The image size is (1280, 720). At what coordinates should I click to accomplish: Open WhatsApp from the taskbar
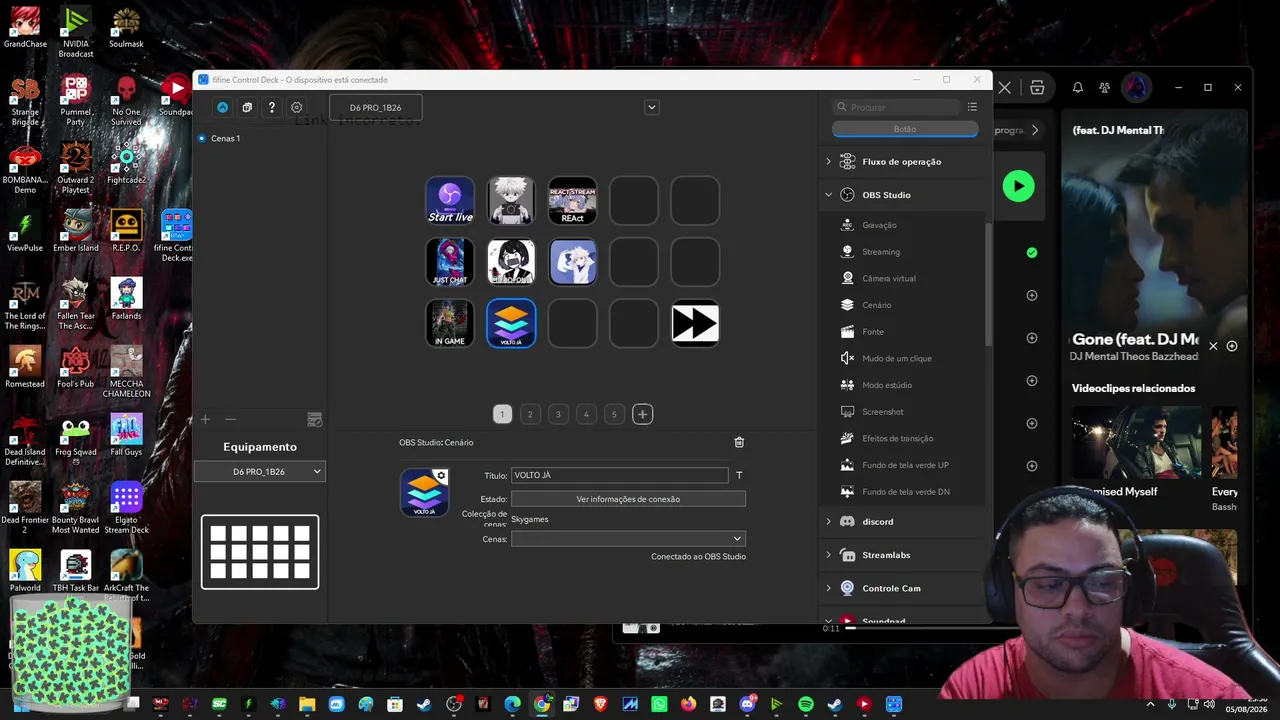pyautogui.click(x=659, y=704)
